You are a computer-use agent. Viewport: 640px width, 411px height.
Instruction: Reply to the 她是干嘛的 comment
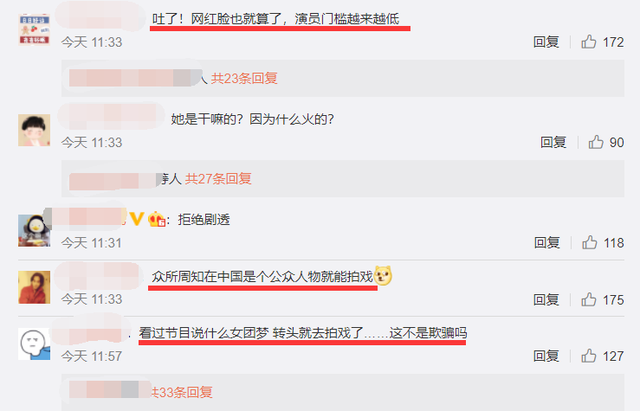point(553,142)
